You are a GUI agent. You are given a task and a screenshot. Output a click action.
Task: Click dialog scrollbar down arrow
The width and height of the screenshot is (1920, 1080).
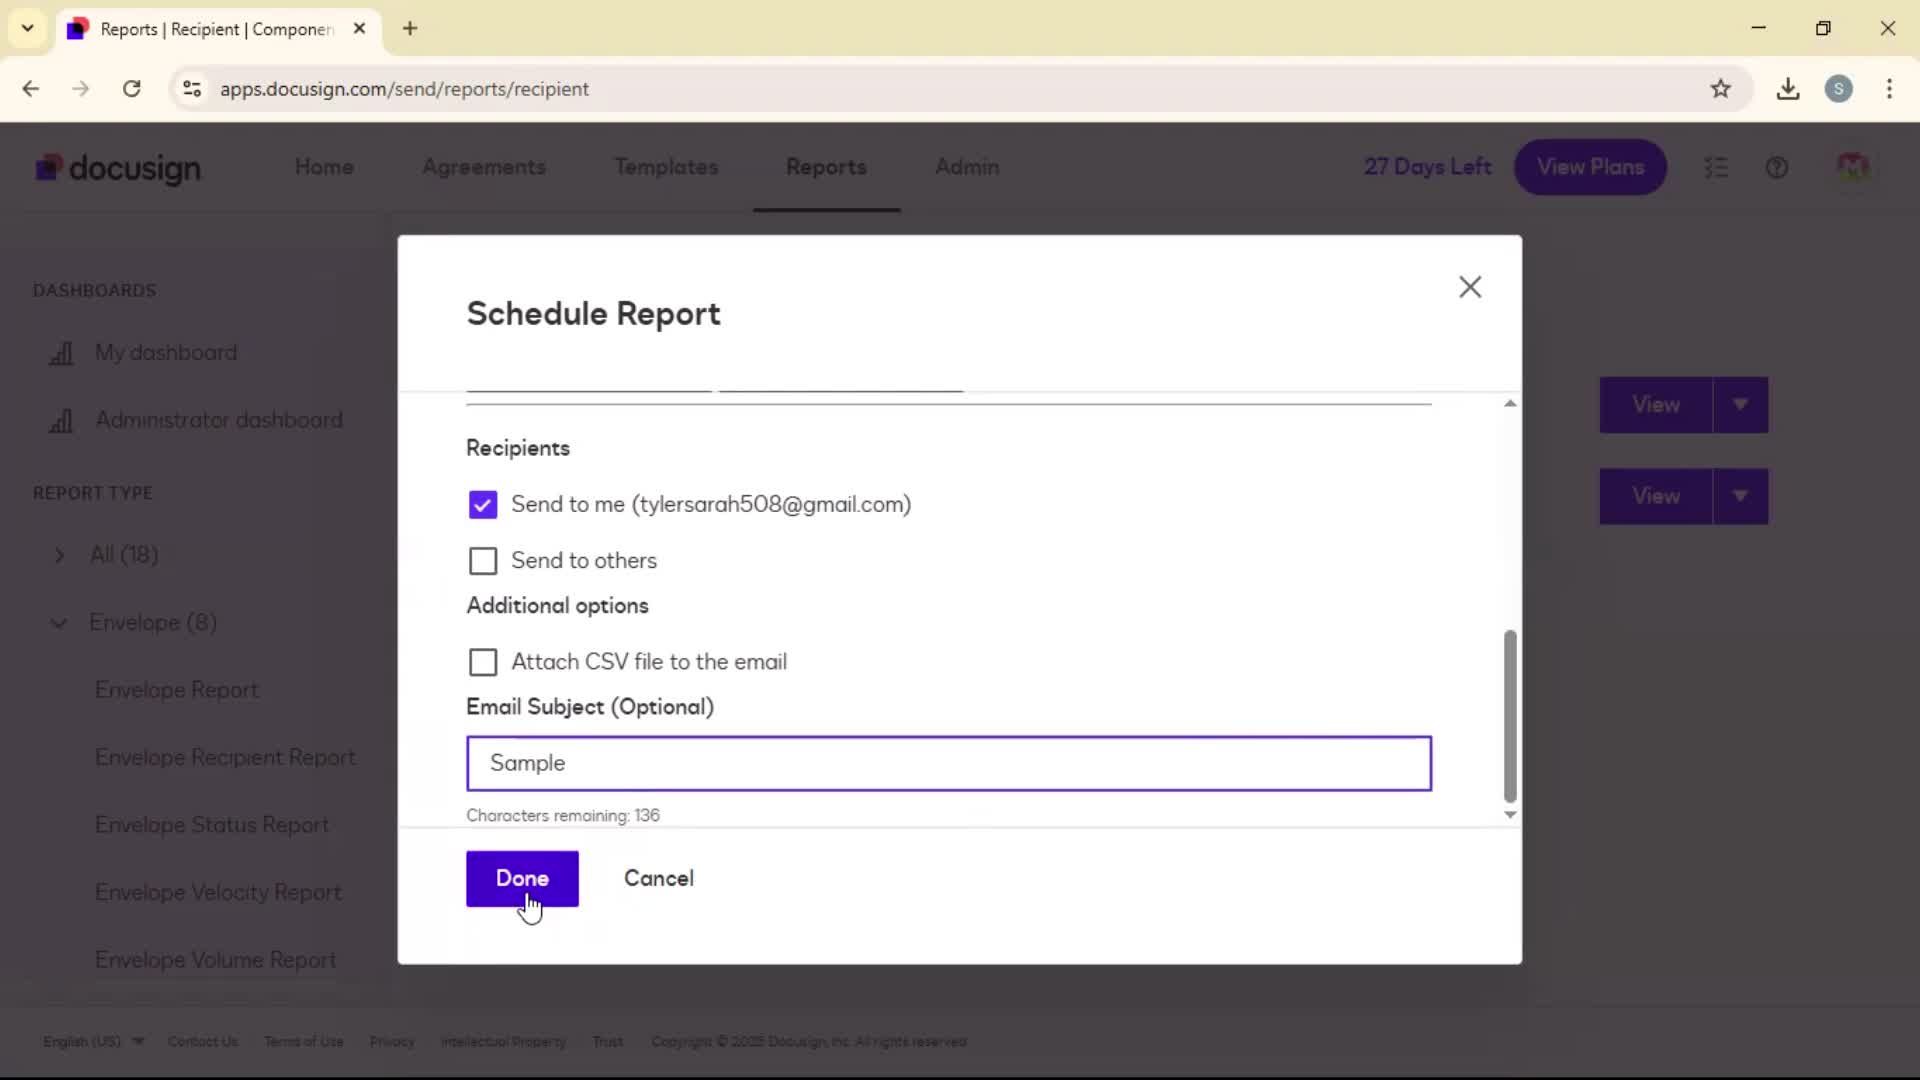pos(1510,815)
